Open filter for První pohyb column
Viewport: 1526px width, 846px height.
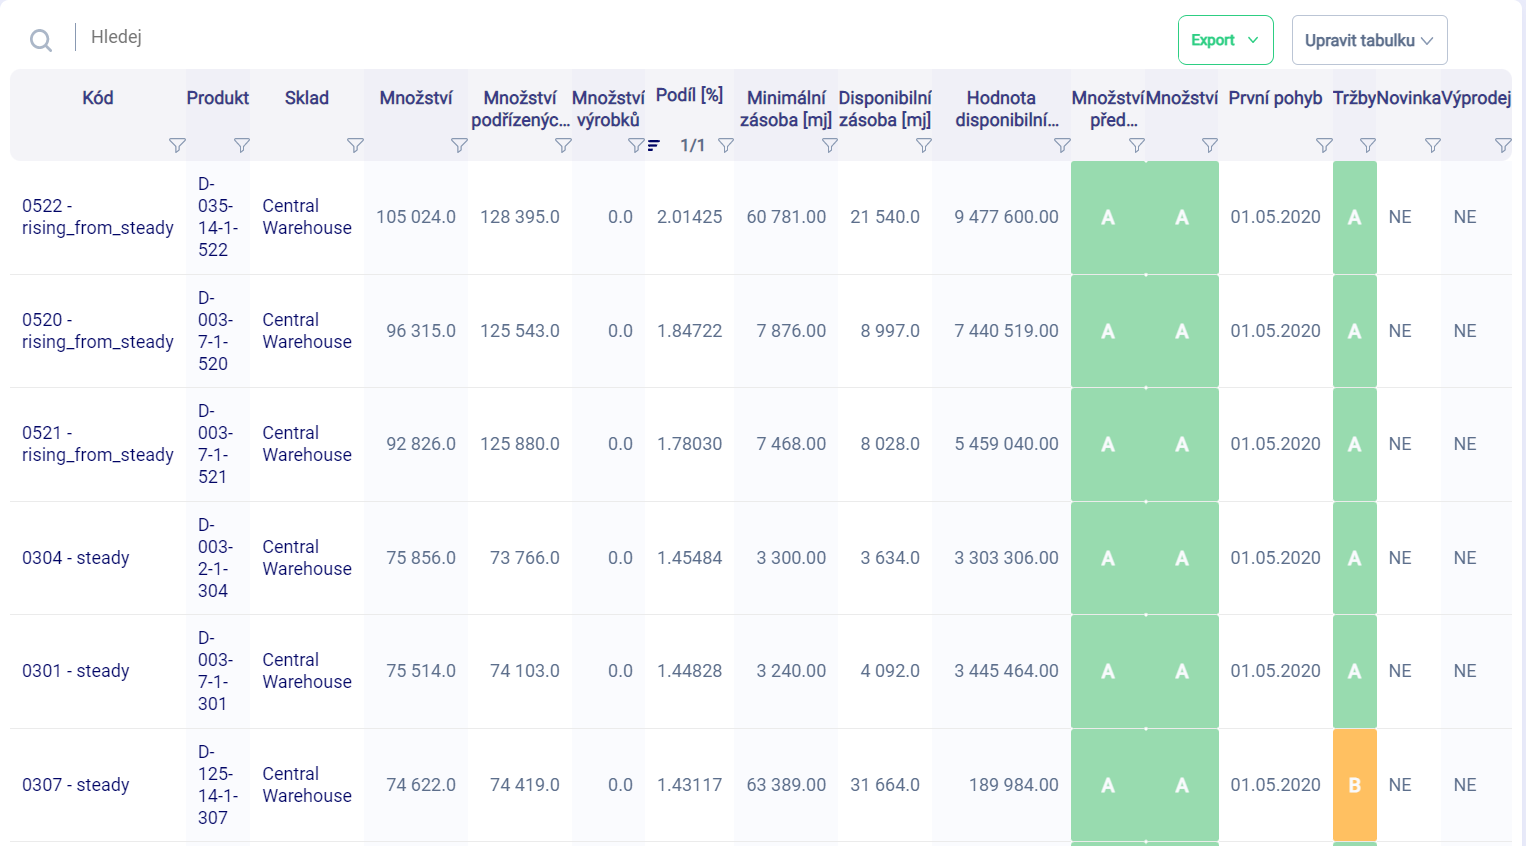coord(1324,146)
